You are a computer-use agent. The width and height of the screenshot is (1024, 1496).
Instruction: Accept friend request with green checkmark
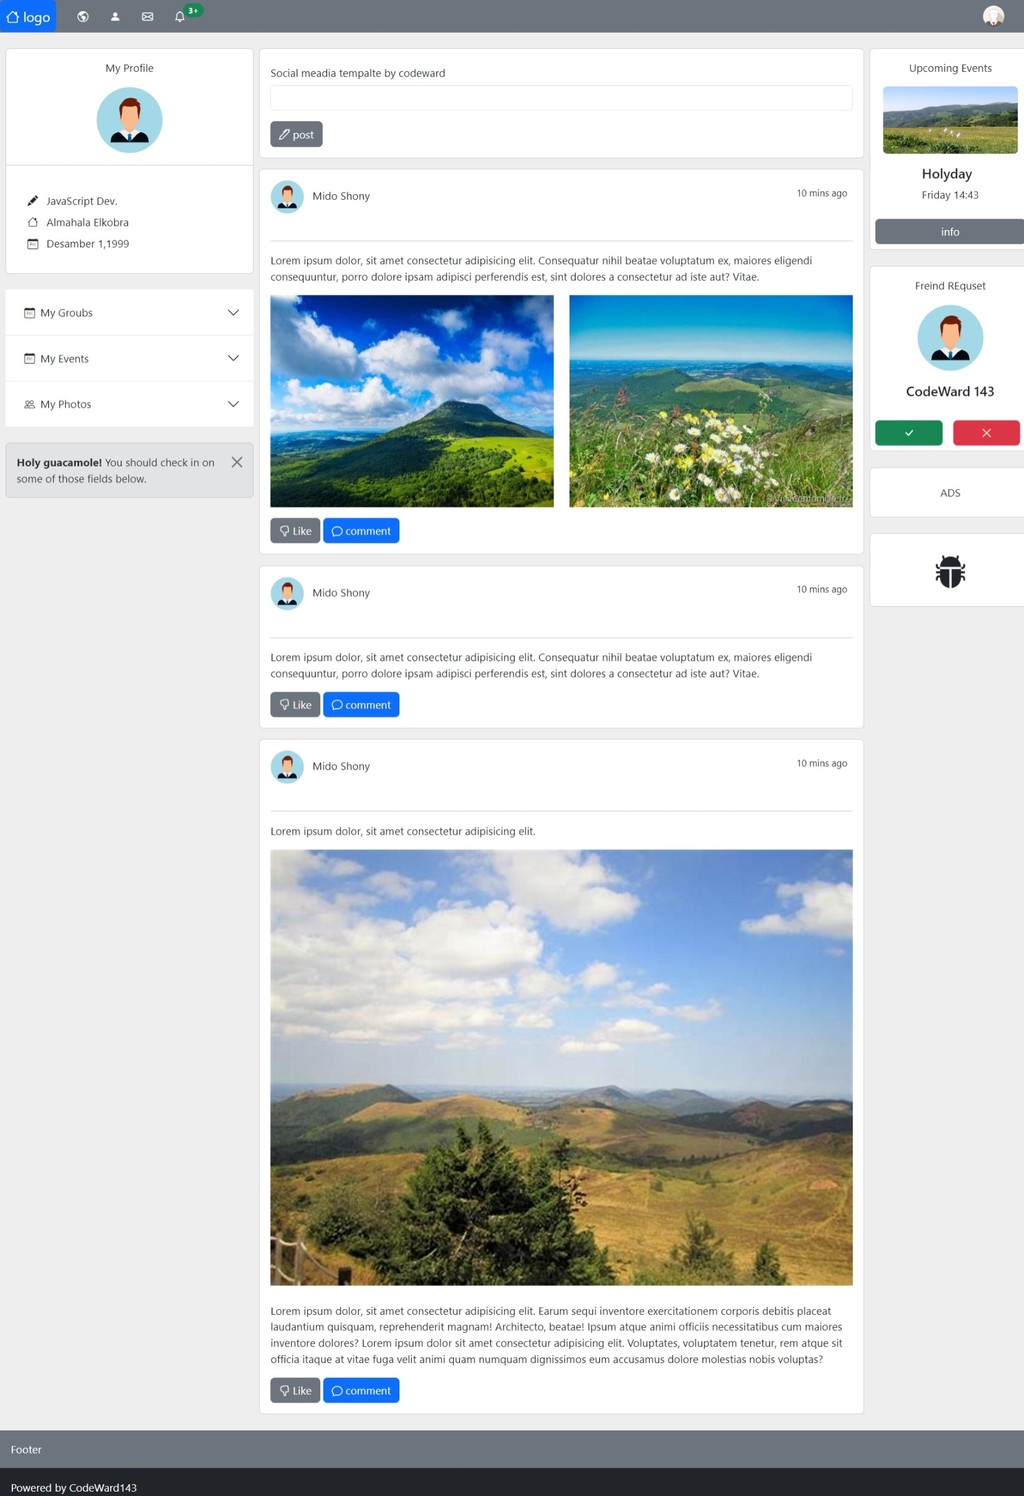tap(909, 433)
